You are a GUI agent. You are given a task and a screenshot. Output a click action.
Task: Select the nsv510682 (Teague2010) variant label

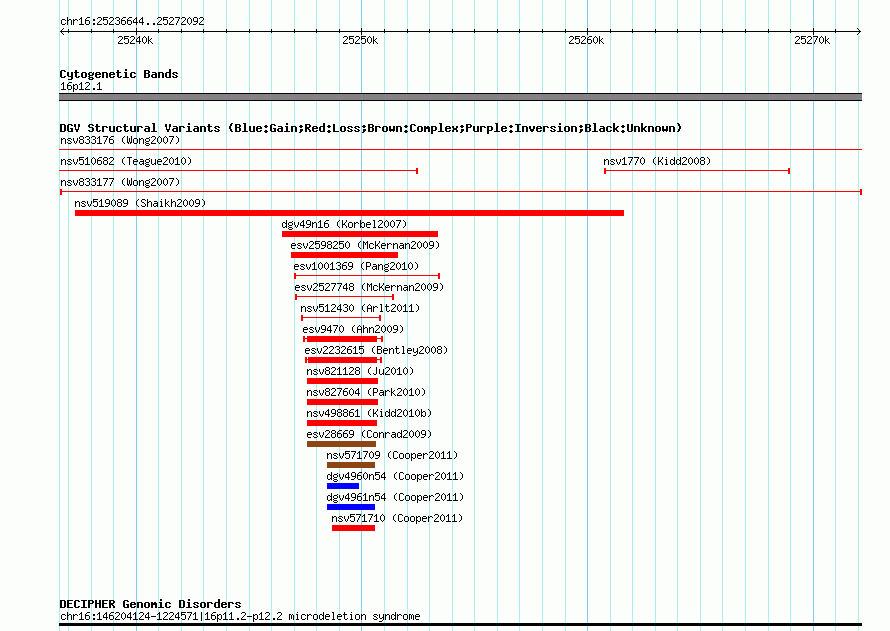pos(126,161)
